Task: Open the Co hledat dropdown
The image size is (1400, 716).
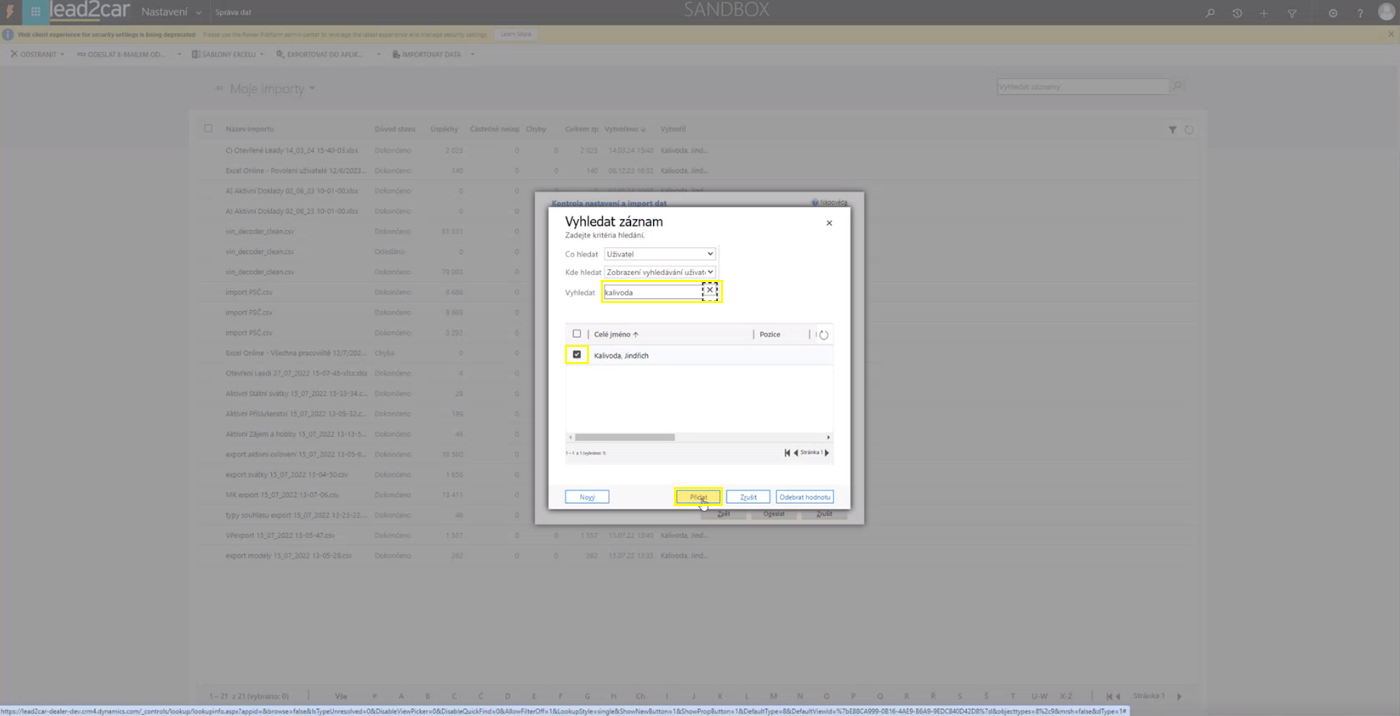Action: pyautogui.click(x=660, y=254)
